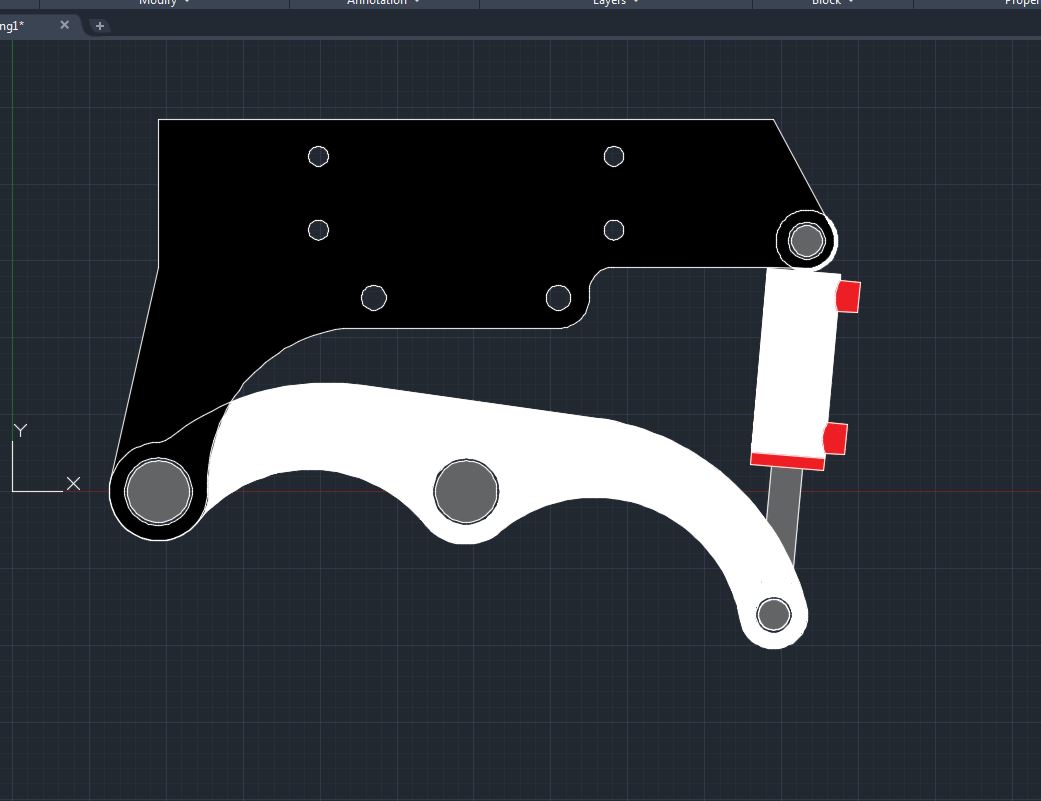Click the white hydraulic cylinder body

pos(795,365)
